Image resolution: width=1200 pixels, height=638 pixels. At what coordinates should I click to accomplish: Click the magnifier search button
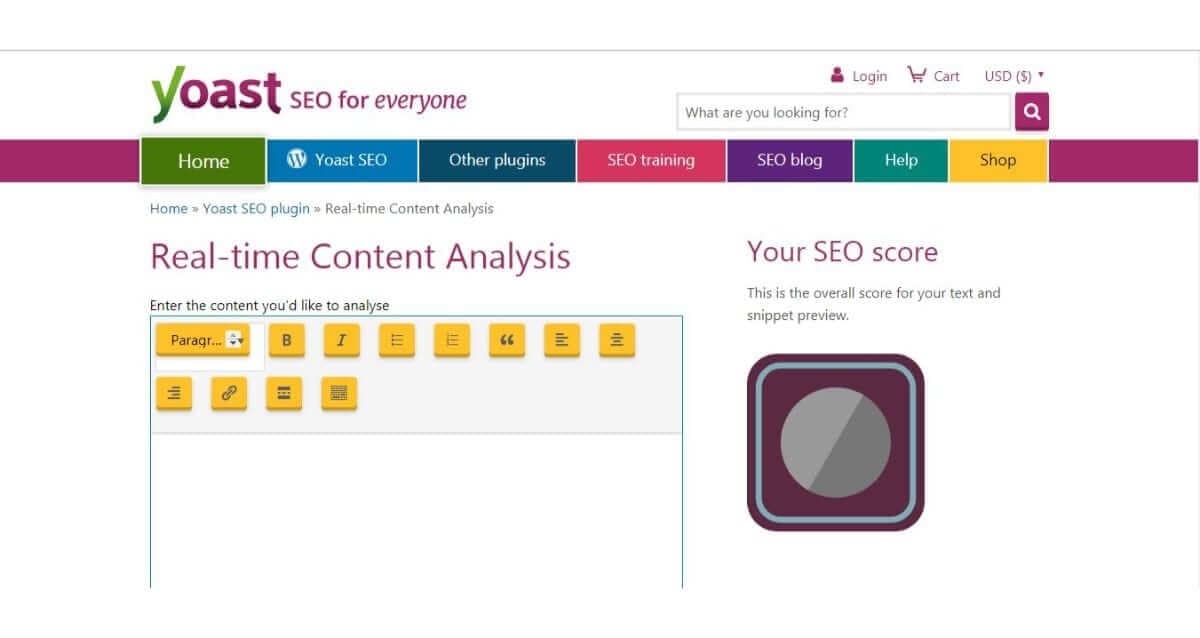point(1032,112)
